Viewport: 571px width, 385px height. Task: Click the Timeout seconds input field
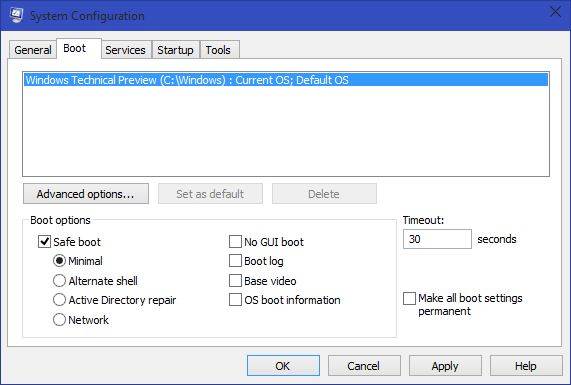(x=437, y=239)
